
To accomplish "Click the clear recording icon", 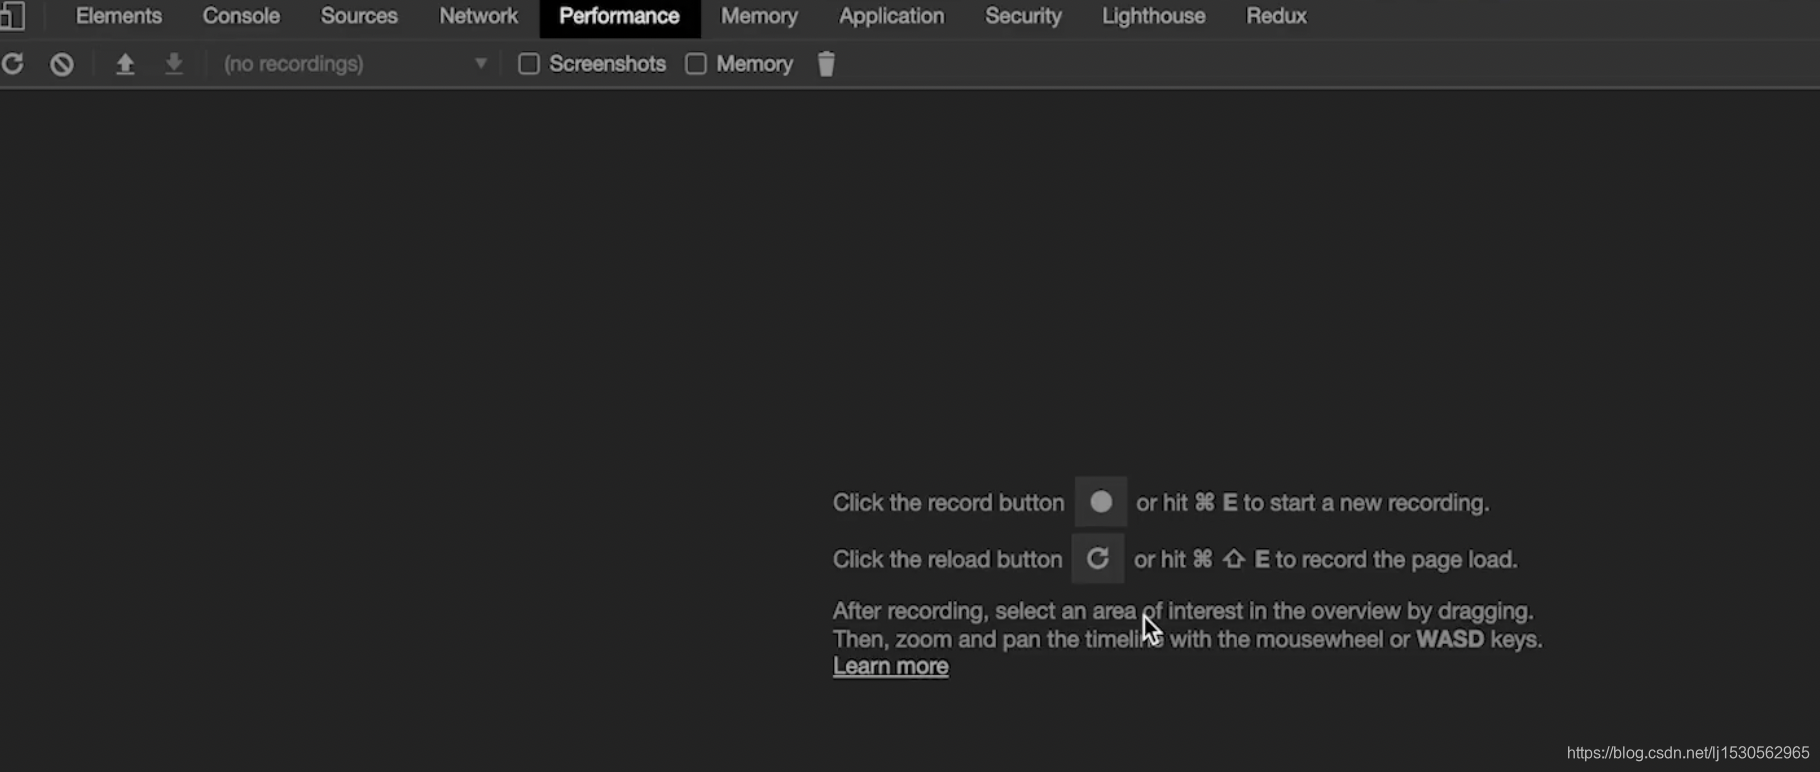I will point(62,64).
